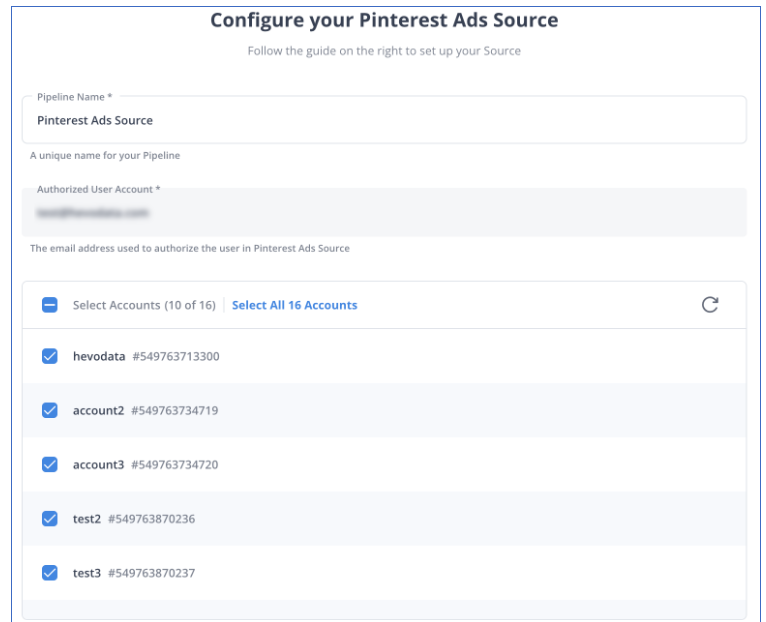
Task: Click account ID #549763870236
Action: click(x=151, y=519)
